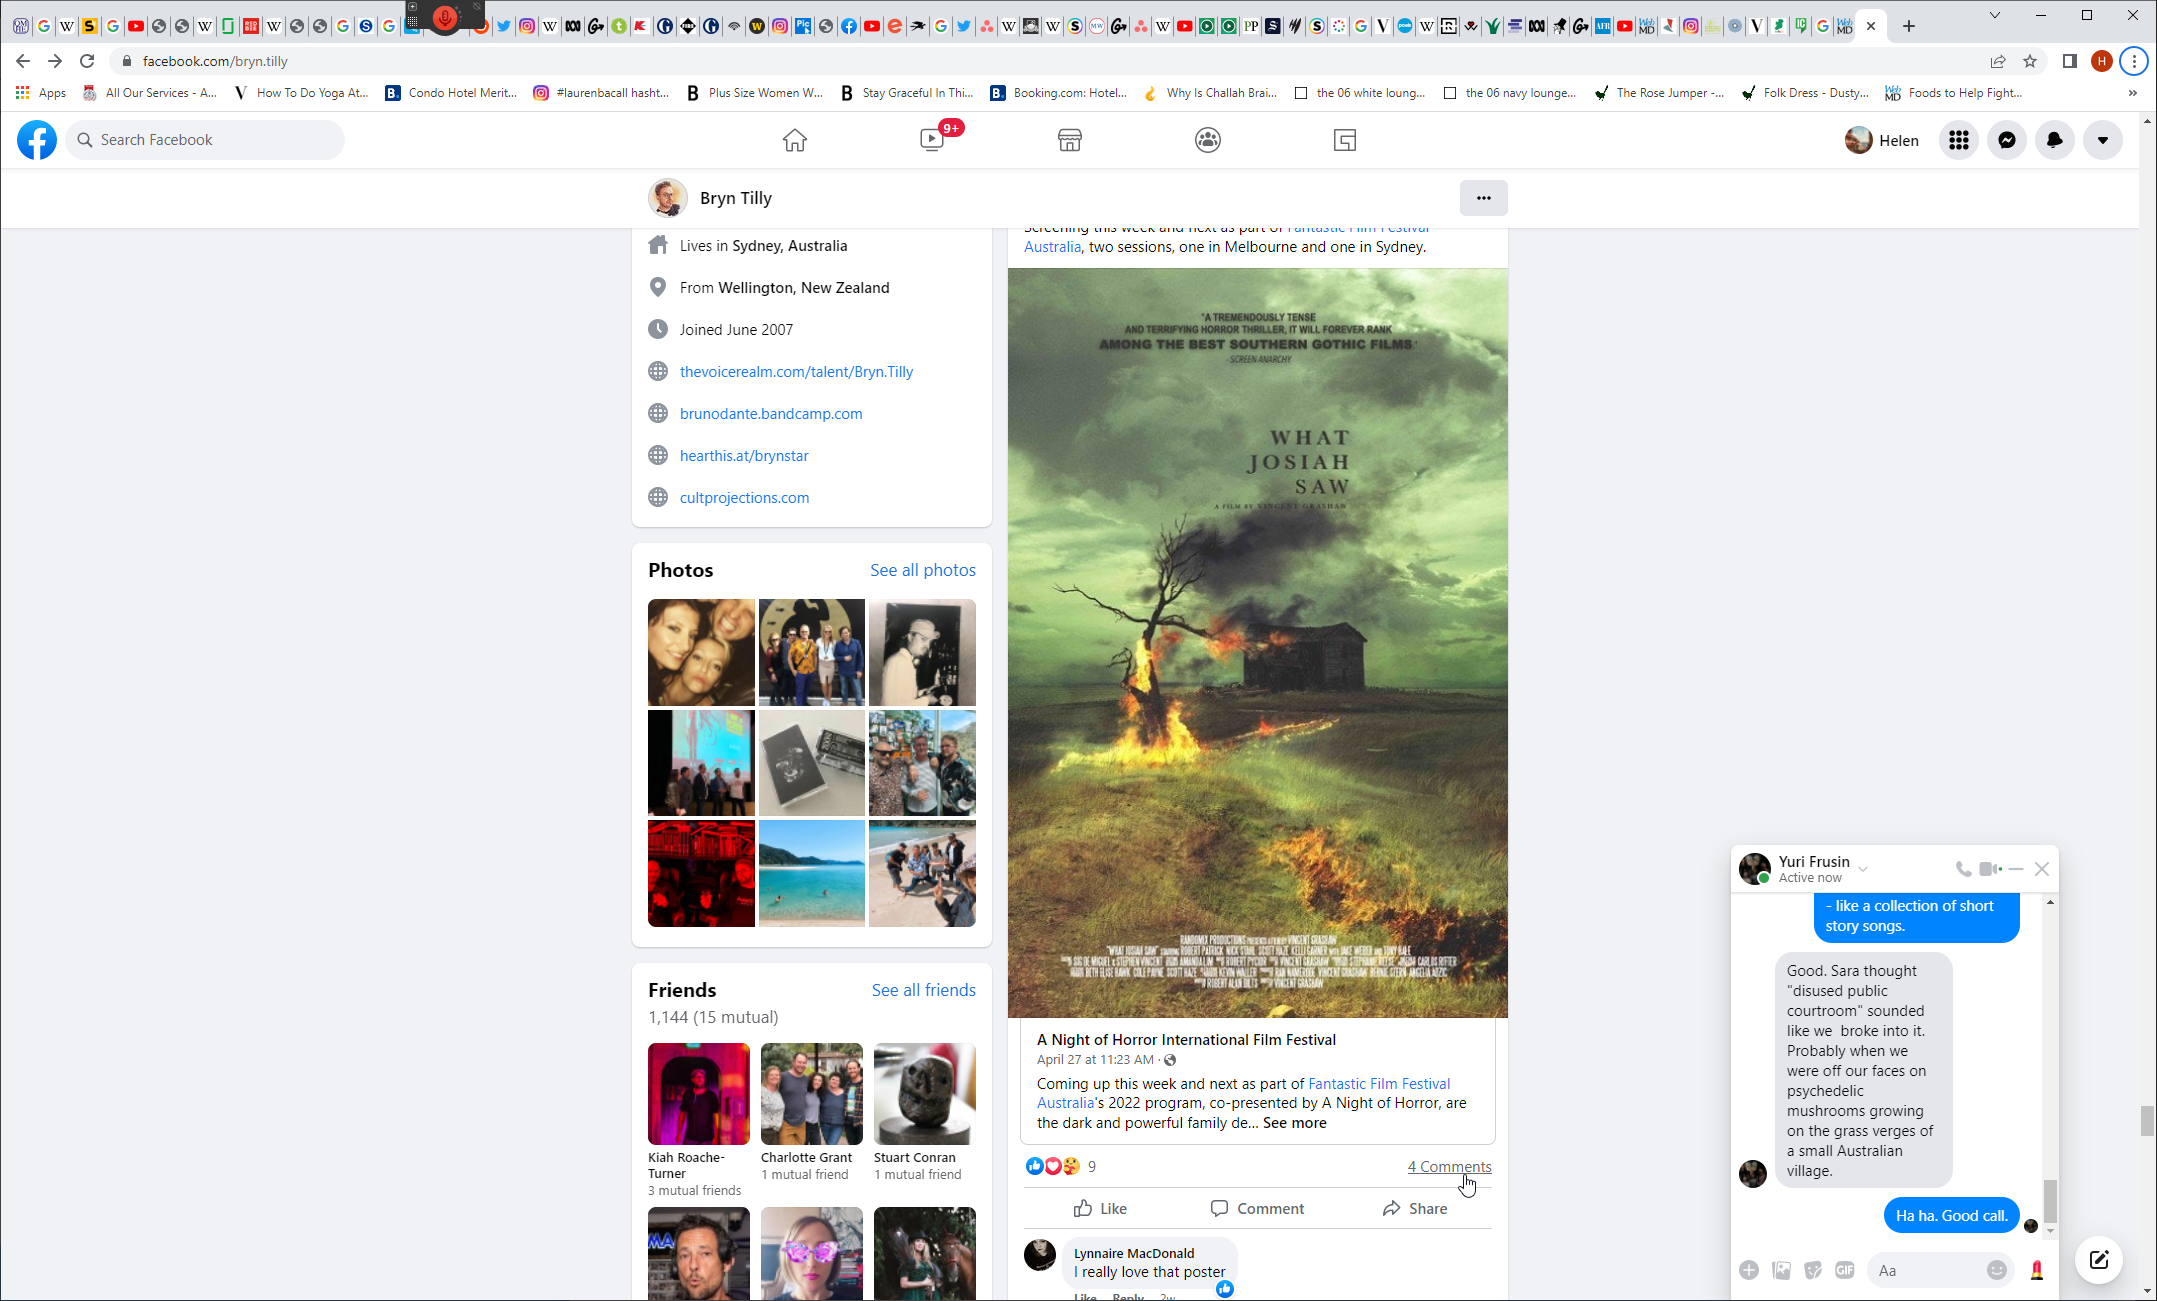The width and height of the screenshot is (2157, 1301).
Task: Open hearthis.at/brynstar link
Action: [744, 456]
